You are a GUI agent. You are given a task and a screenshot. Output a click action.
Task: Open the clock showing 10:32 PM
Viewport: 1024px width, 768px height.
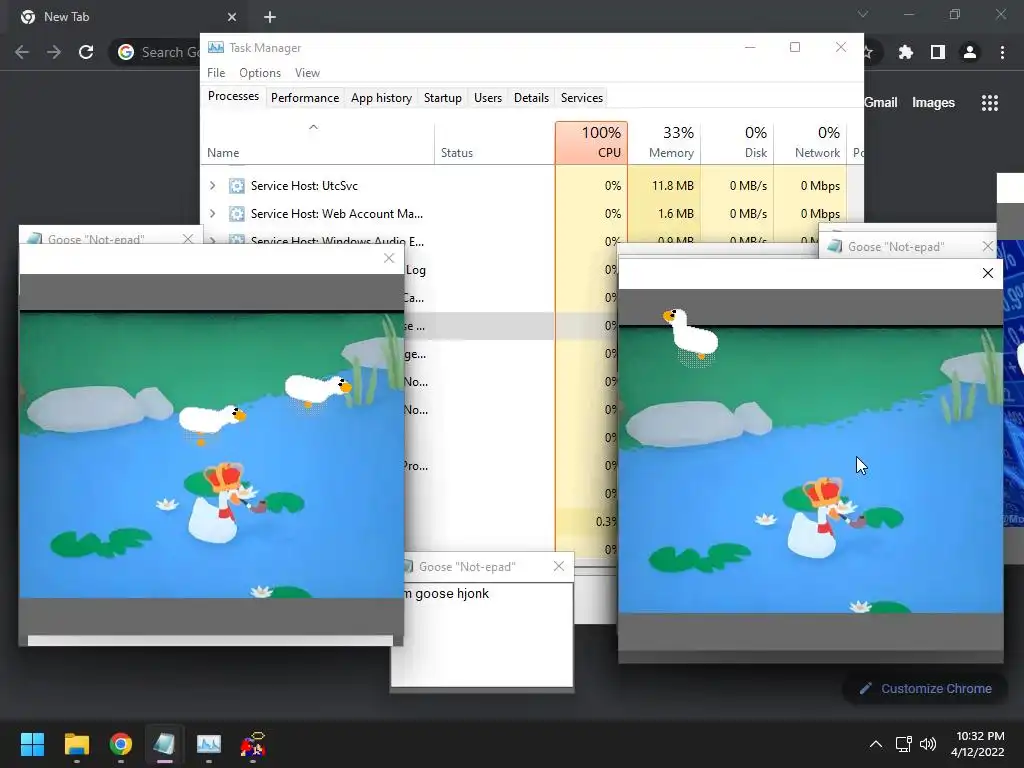pos(978,744)
